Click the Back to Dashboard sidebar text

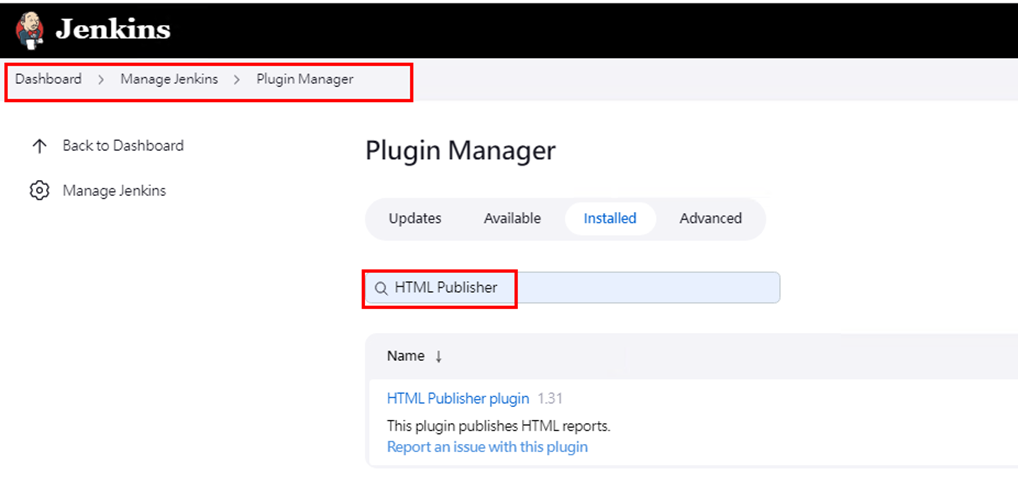point(123,146)
